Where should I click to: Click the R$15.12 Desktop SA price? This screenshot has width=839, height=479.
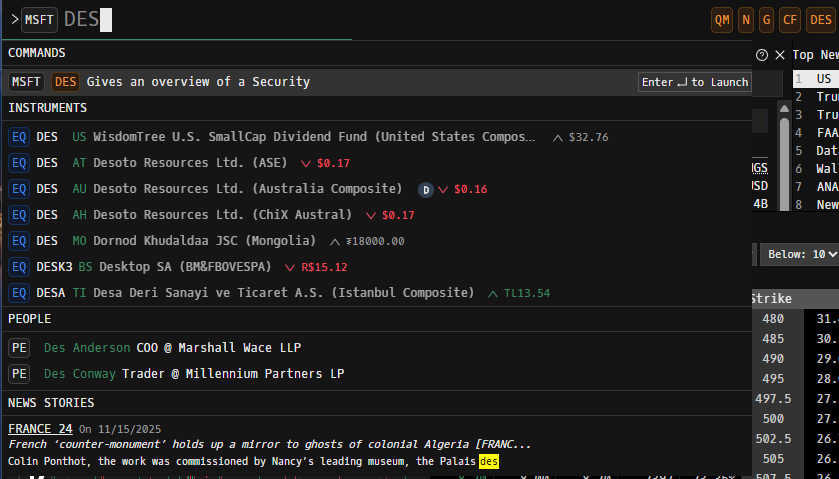coord(324,267)
